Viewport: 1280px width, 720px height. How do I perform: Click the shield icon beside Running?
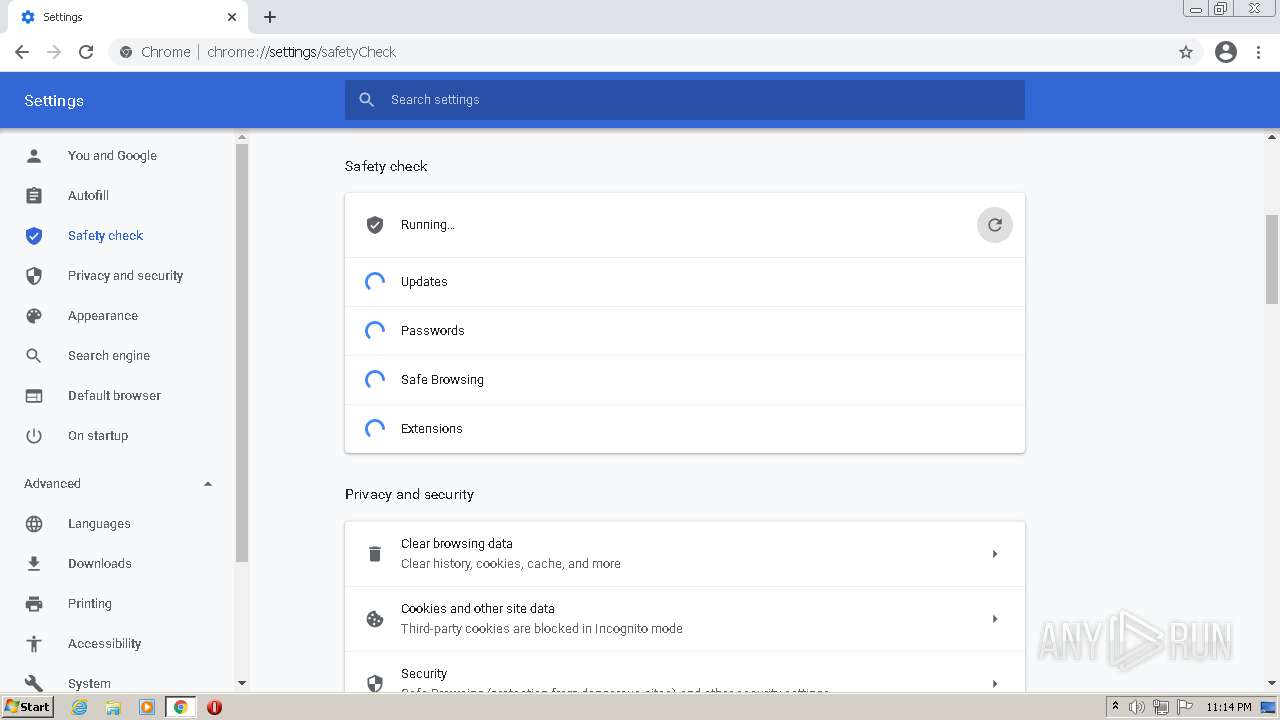375,225
